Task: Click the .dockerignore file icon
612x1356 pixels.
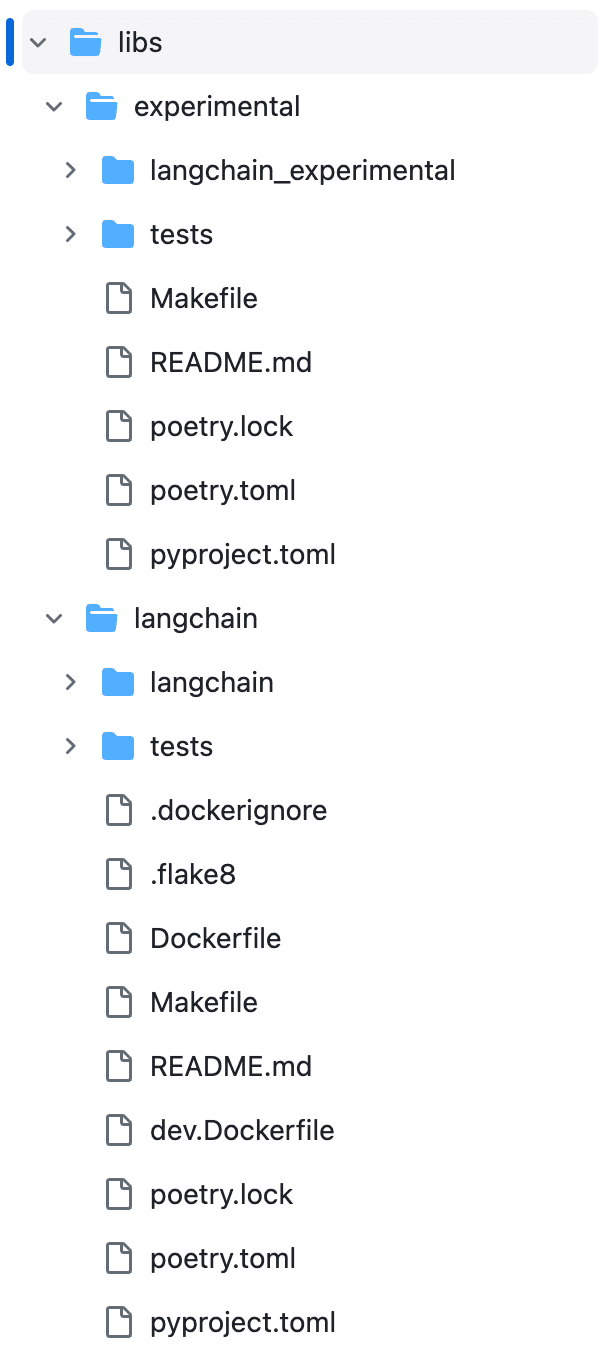Action: pos(119,810)
